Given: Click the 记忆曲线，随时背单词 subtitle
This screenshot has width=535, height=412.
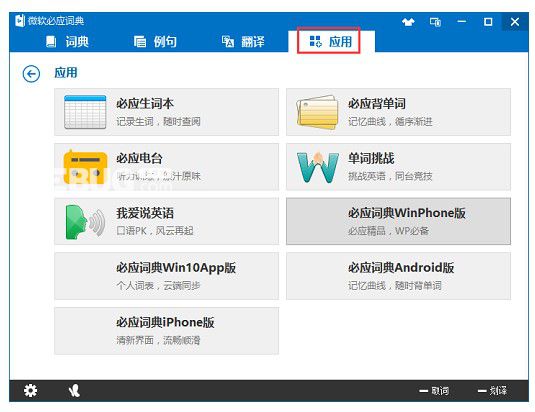Looking at the screenshot, I should click(395, 285).
